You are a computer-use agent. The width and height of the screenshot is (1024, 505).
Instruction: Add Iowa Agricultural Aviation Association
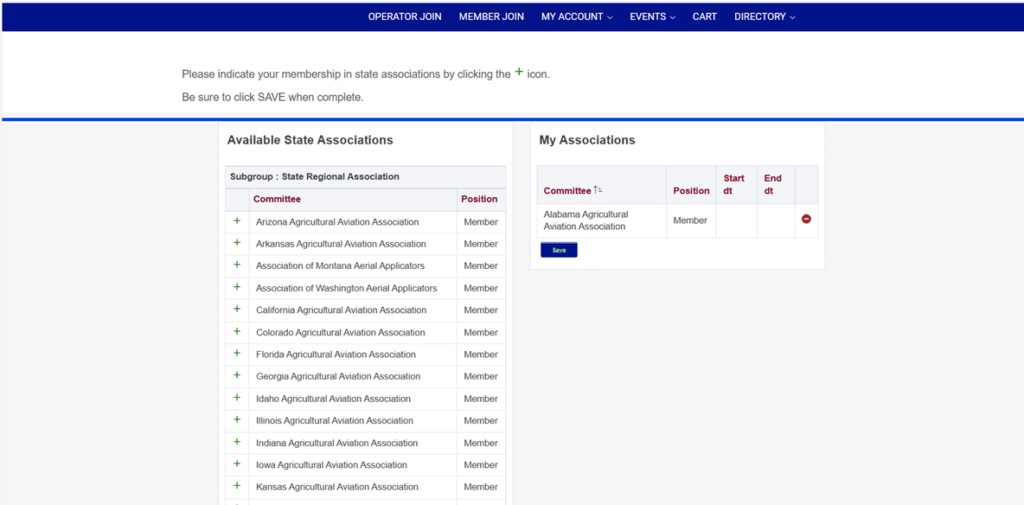[237, 464]
